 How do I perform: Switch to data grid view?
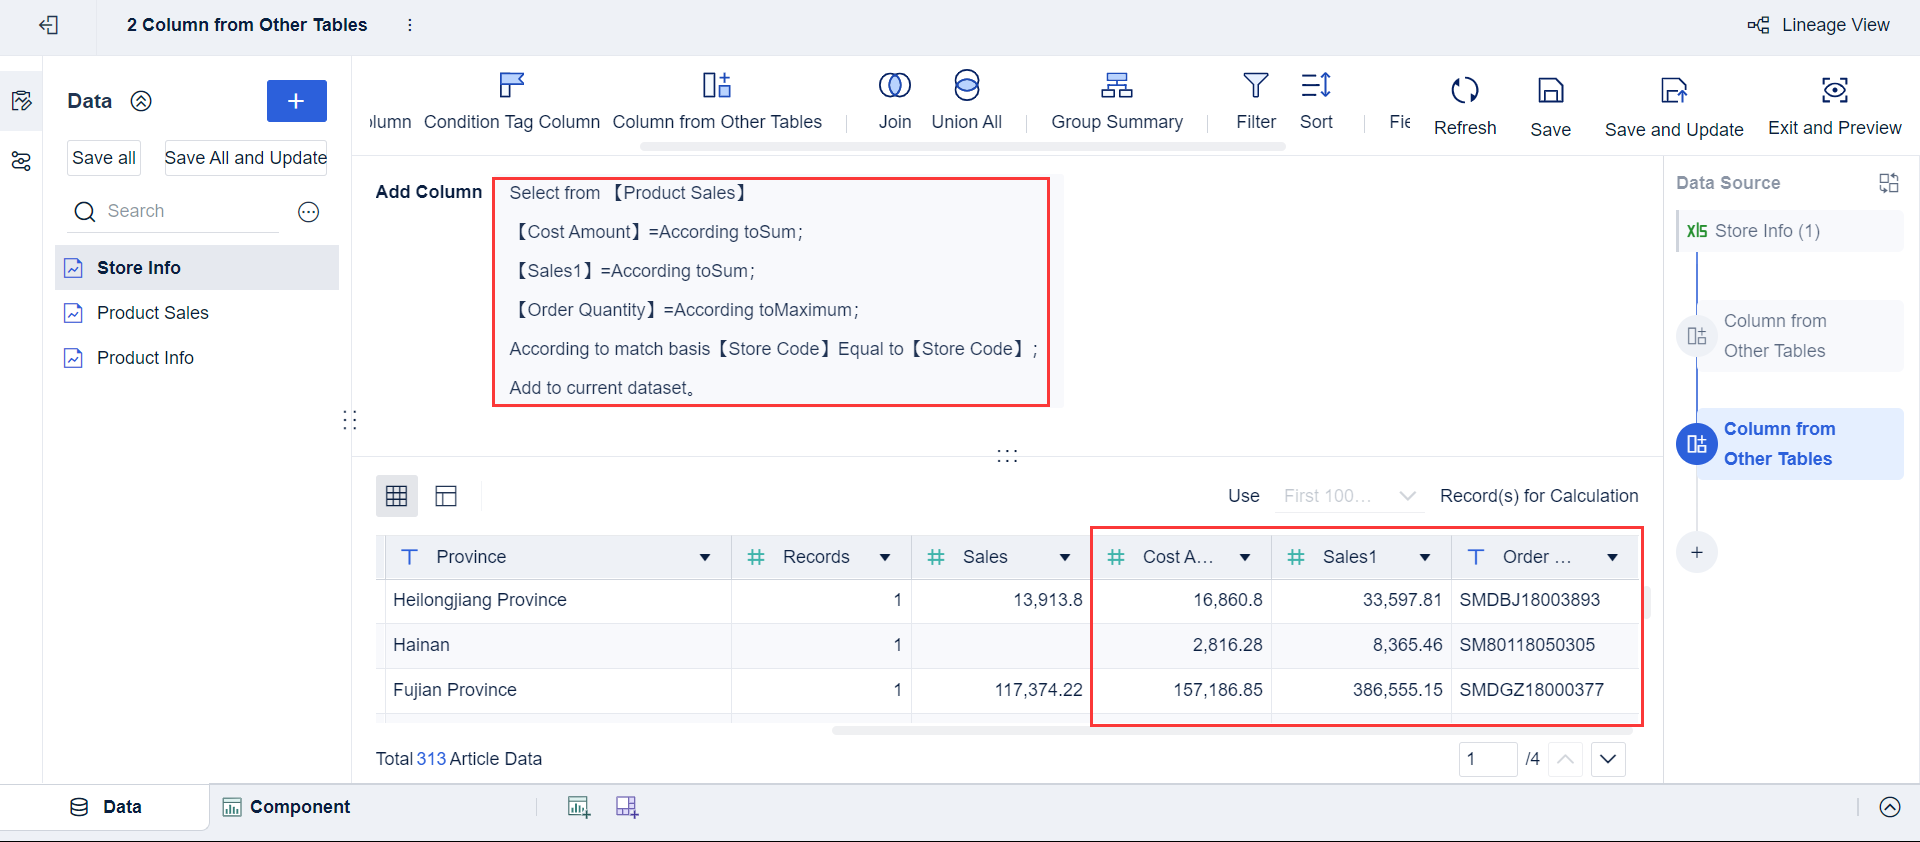(397, 496)
